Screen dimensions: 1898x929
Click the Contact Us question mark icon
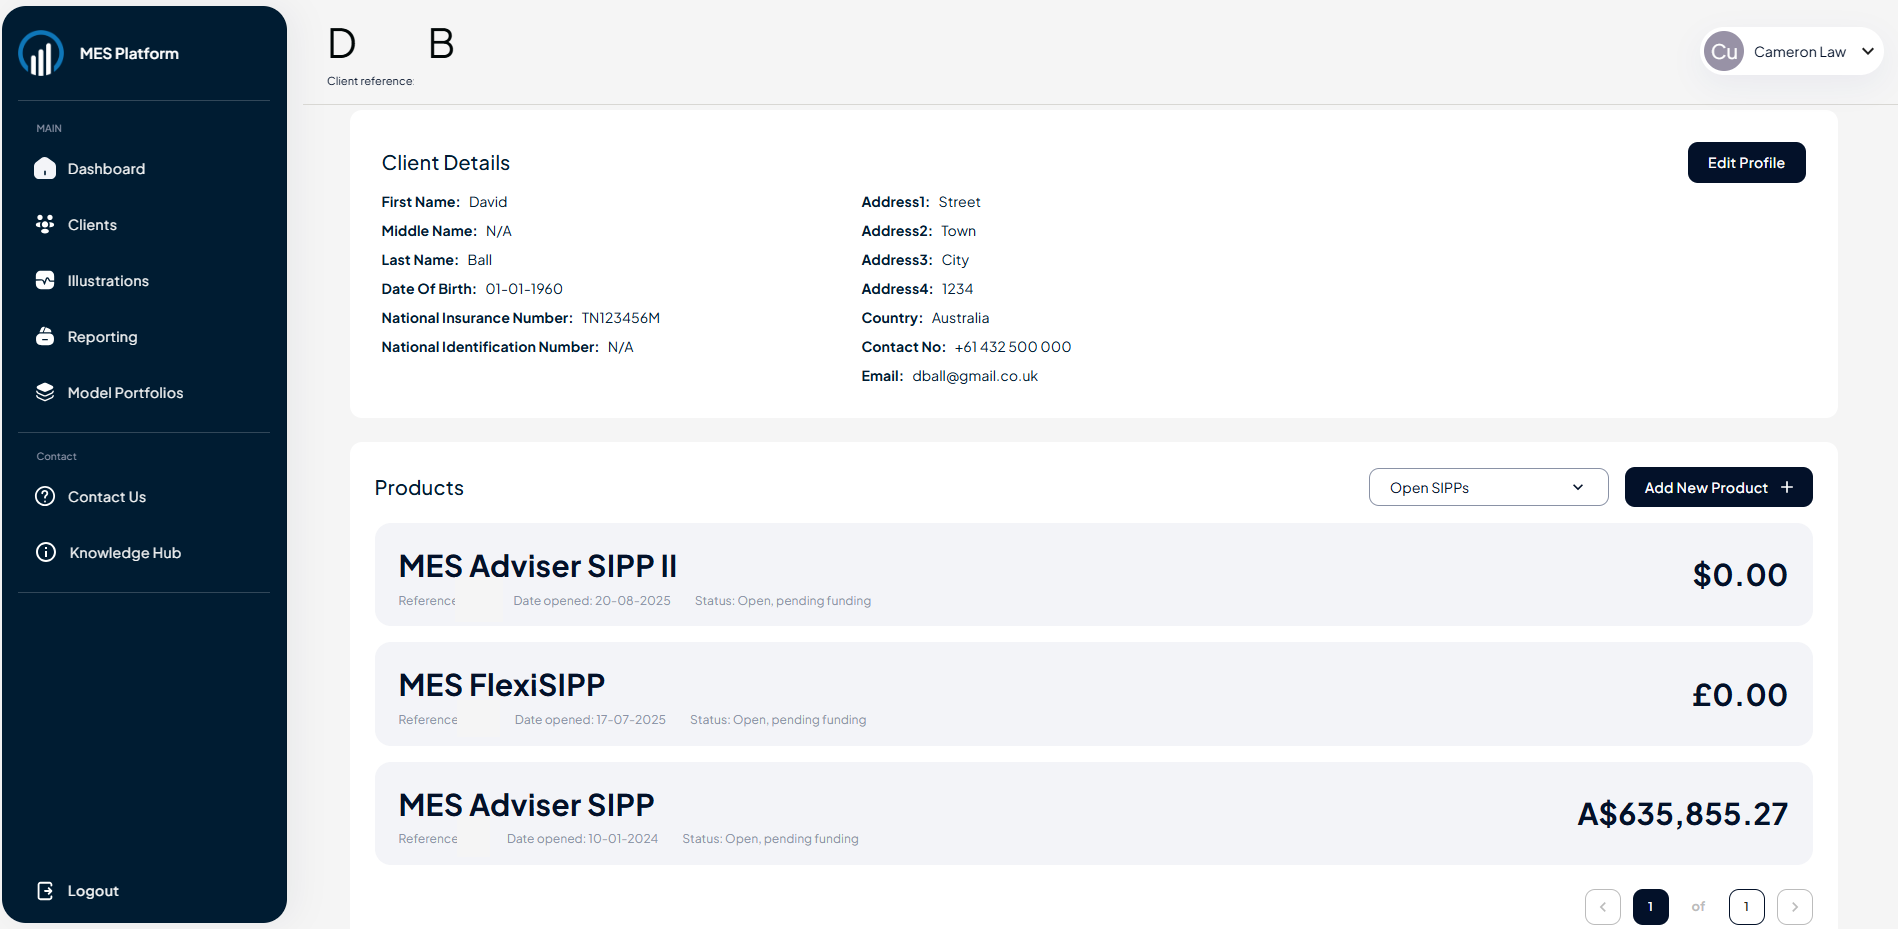click(45, 497)
